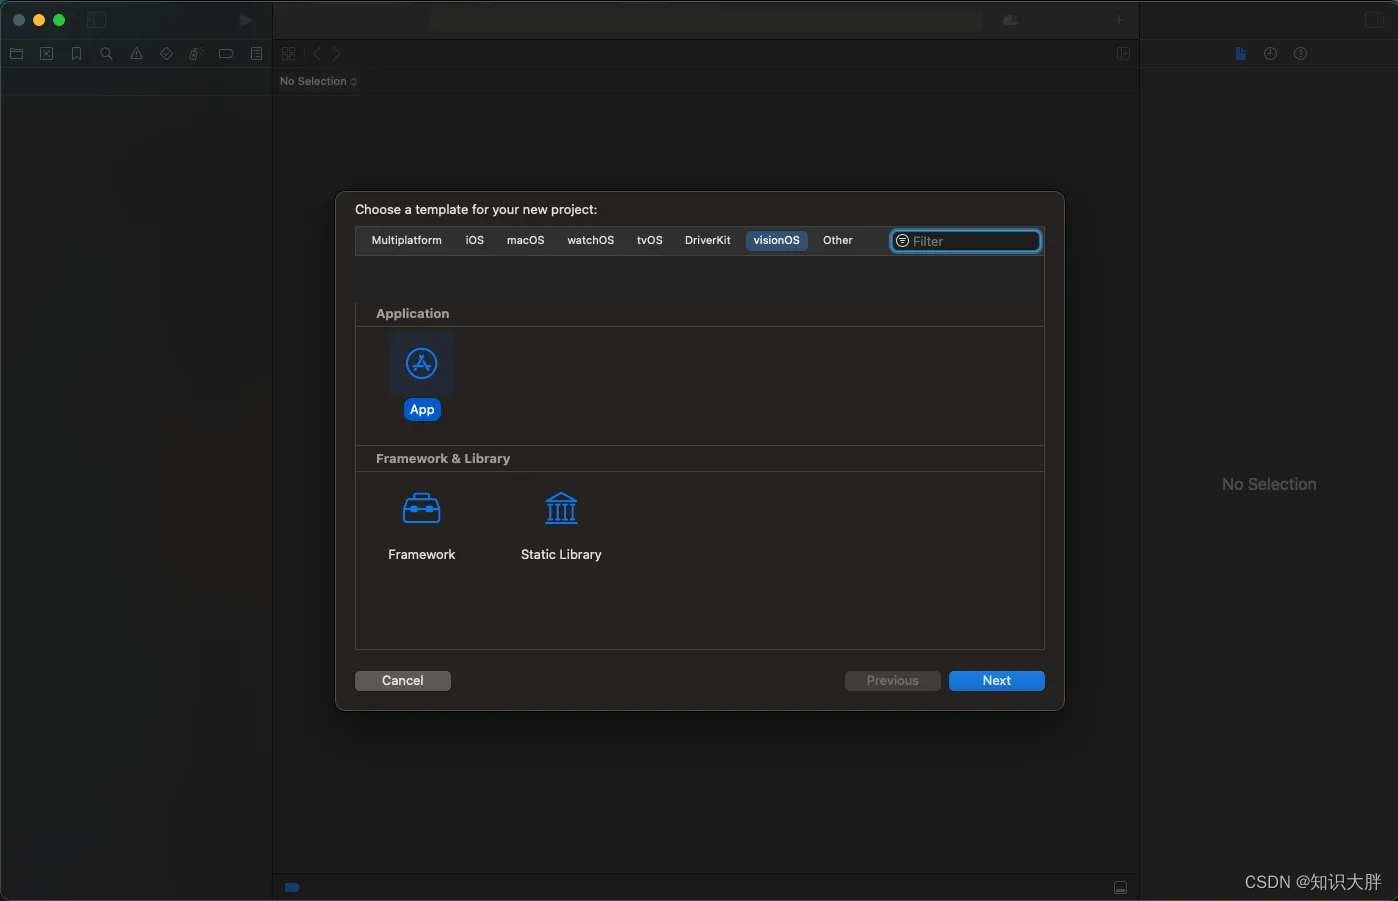Click the Run play button
The image size is (1398, 901).
click(245, 20)
